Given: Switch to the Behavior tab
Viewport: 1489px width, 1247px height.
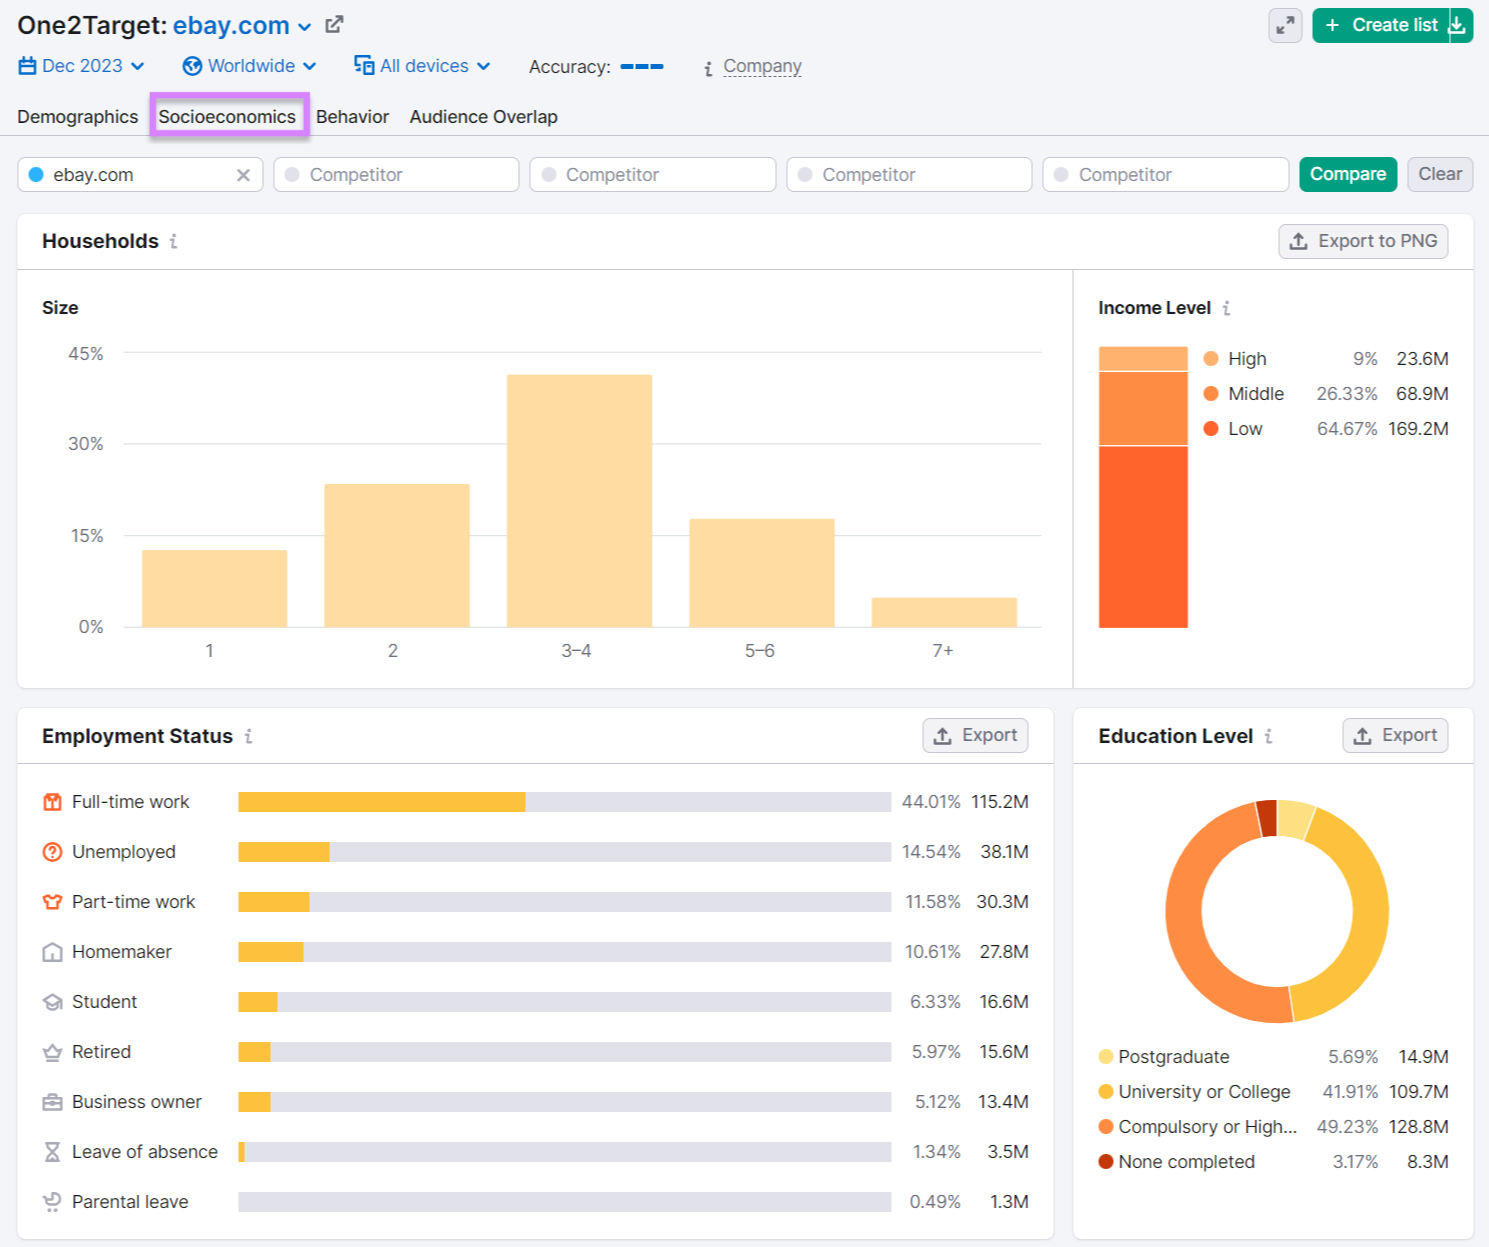Looking at the screenshot, I should (352, 116).
